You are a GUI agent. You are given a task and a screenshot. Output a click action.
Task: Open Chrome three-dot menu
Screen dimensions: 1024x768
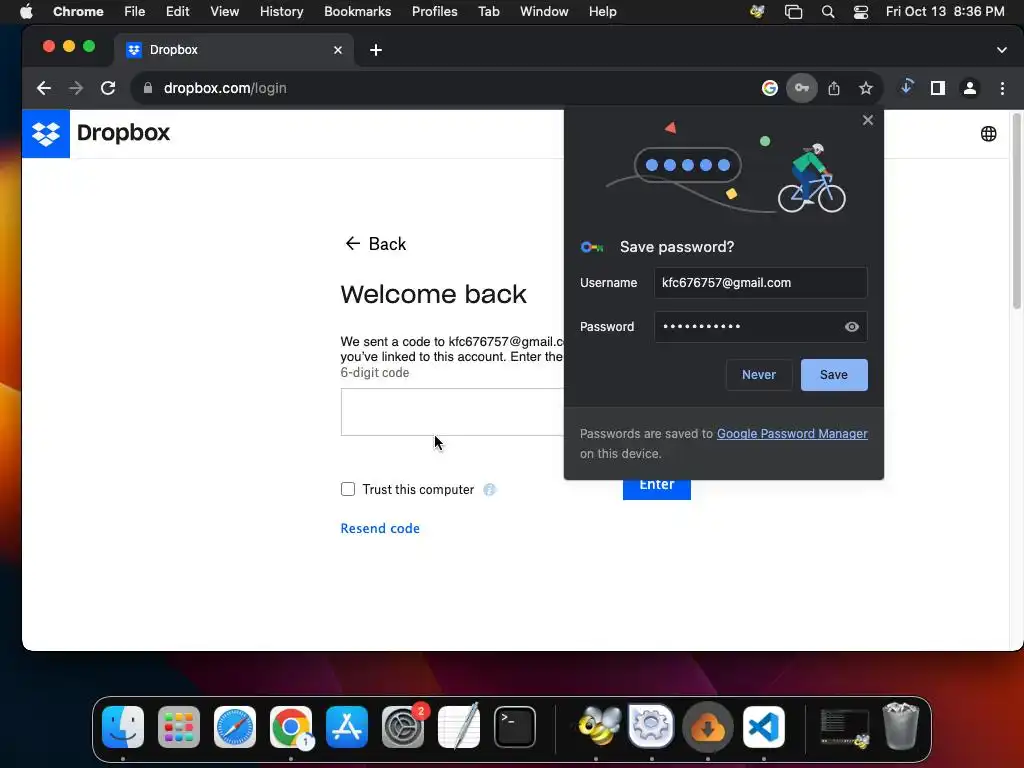pos(1002,88)
